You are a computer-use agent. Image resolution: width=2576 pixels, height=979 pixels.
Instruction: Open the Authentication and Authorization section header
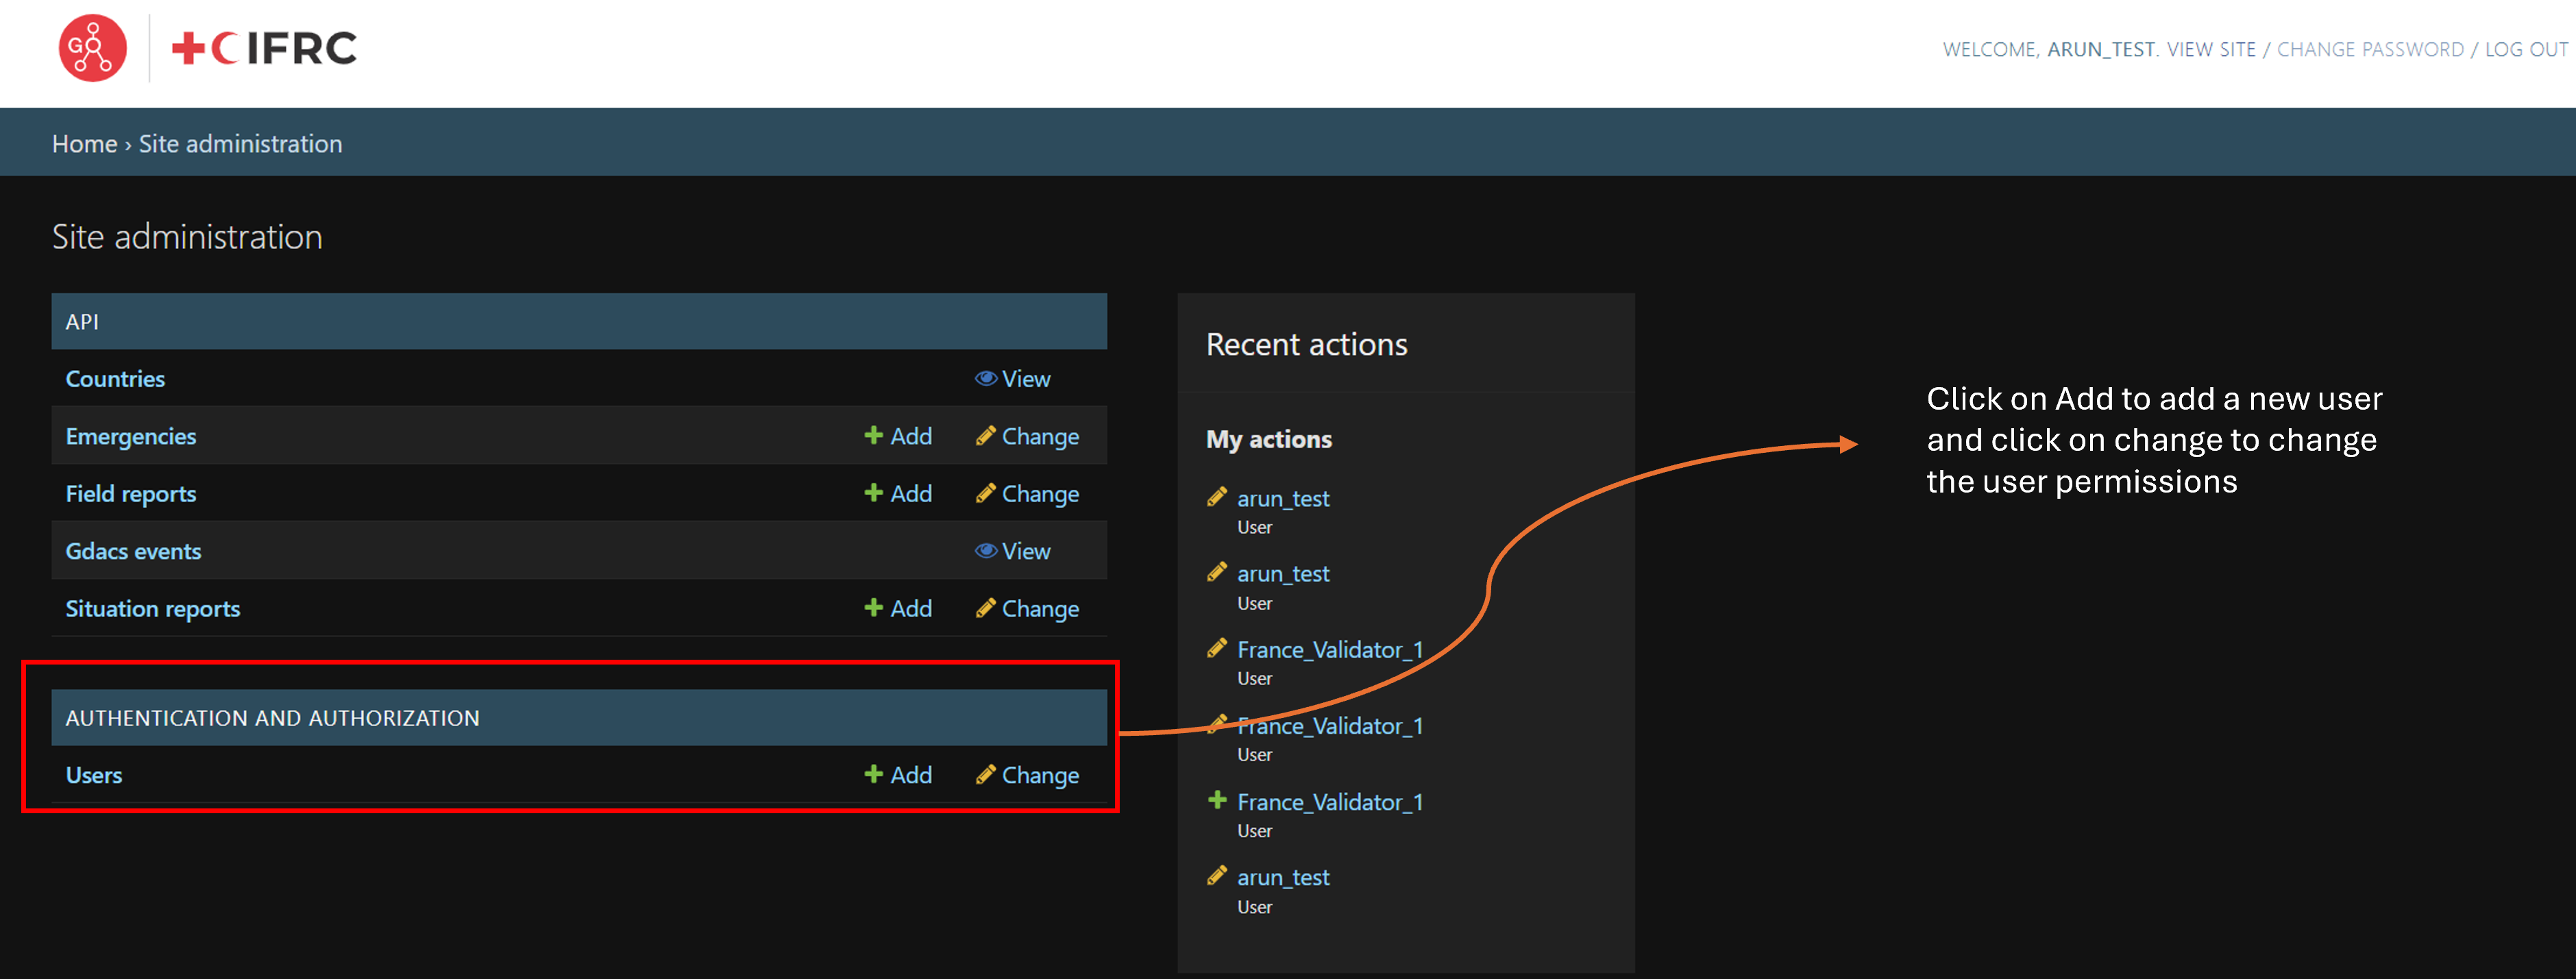click(272, 718)
